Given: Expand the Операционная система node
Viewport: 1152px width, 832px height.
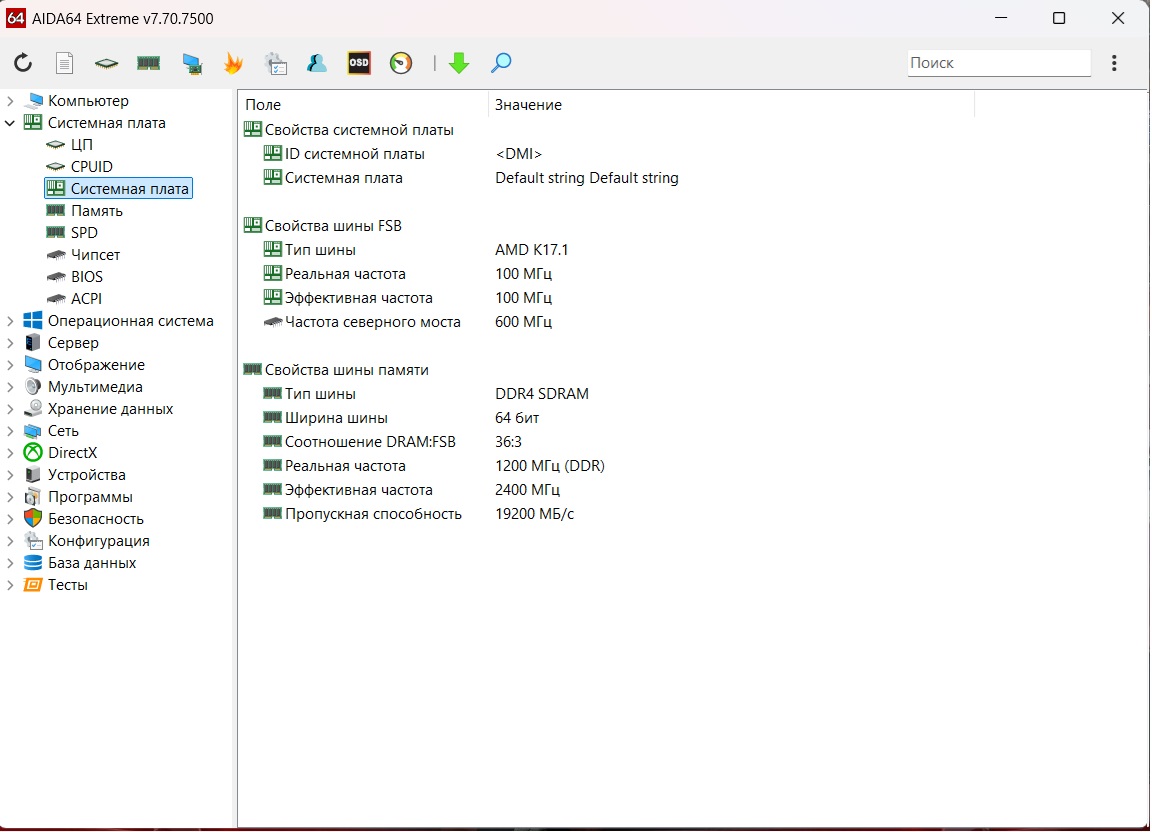Looking at the screenshot, I should tap(11, 321).
